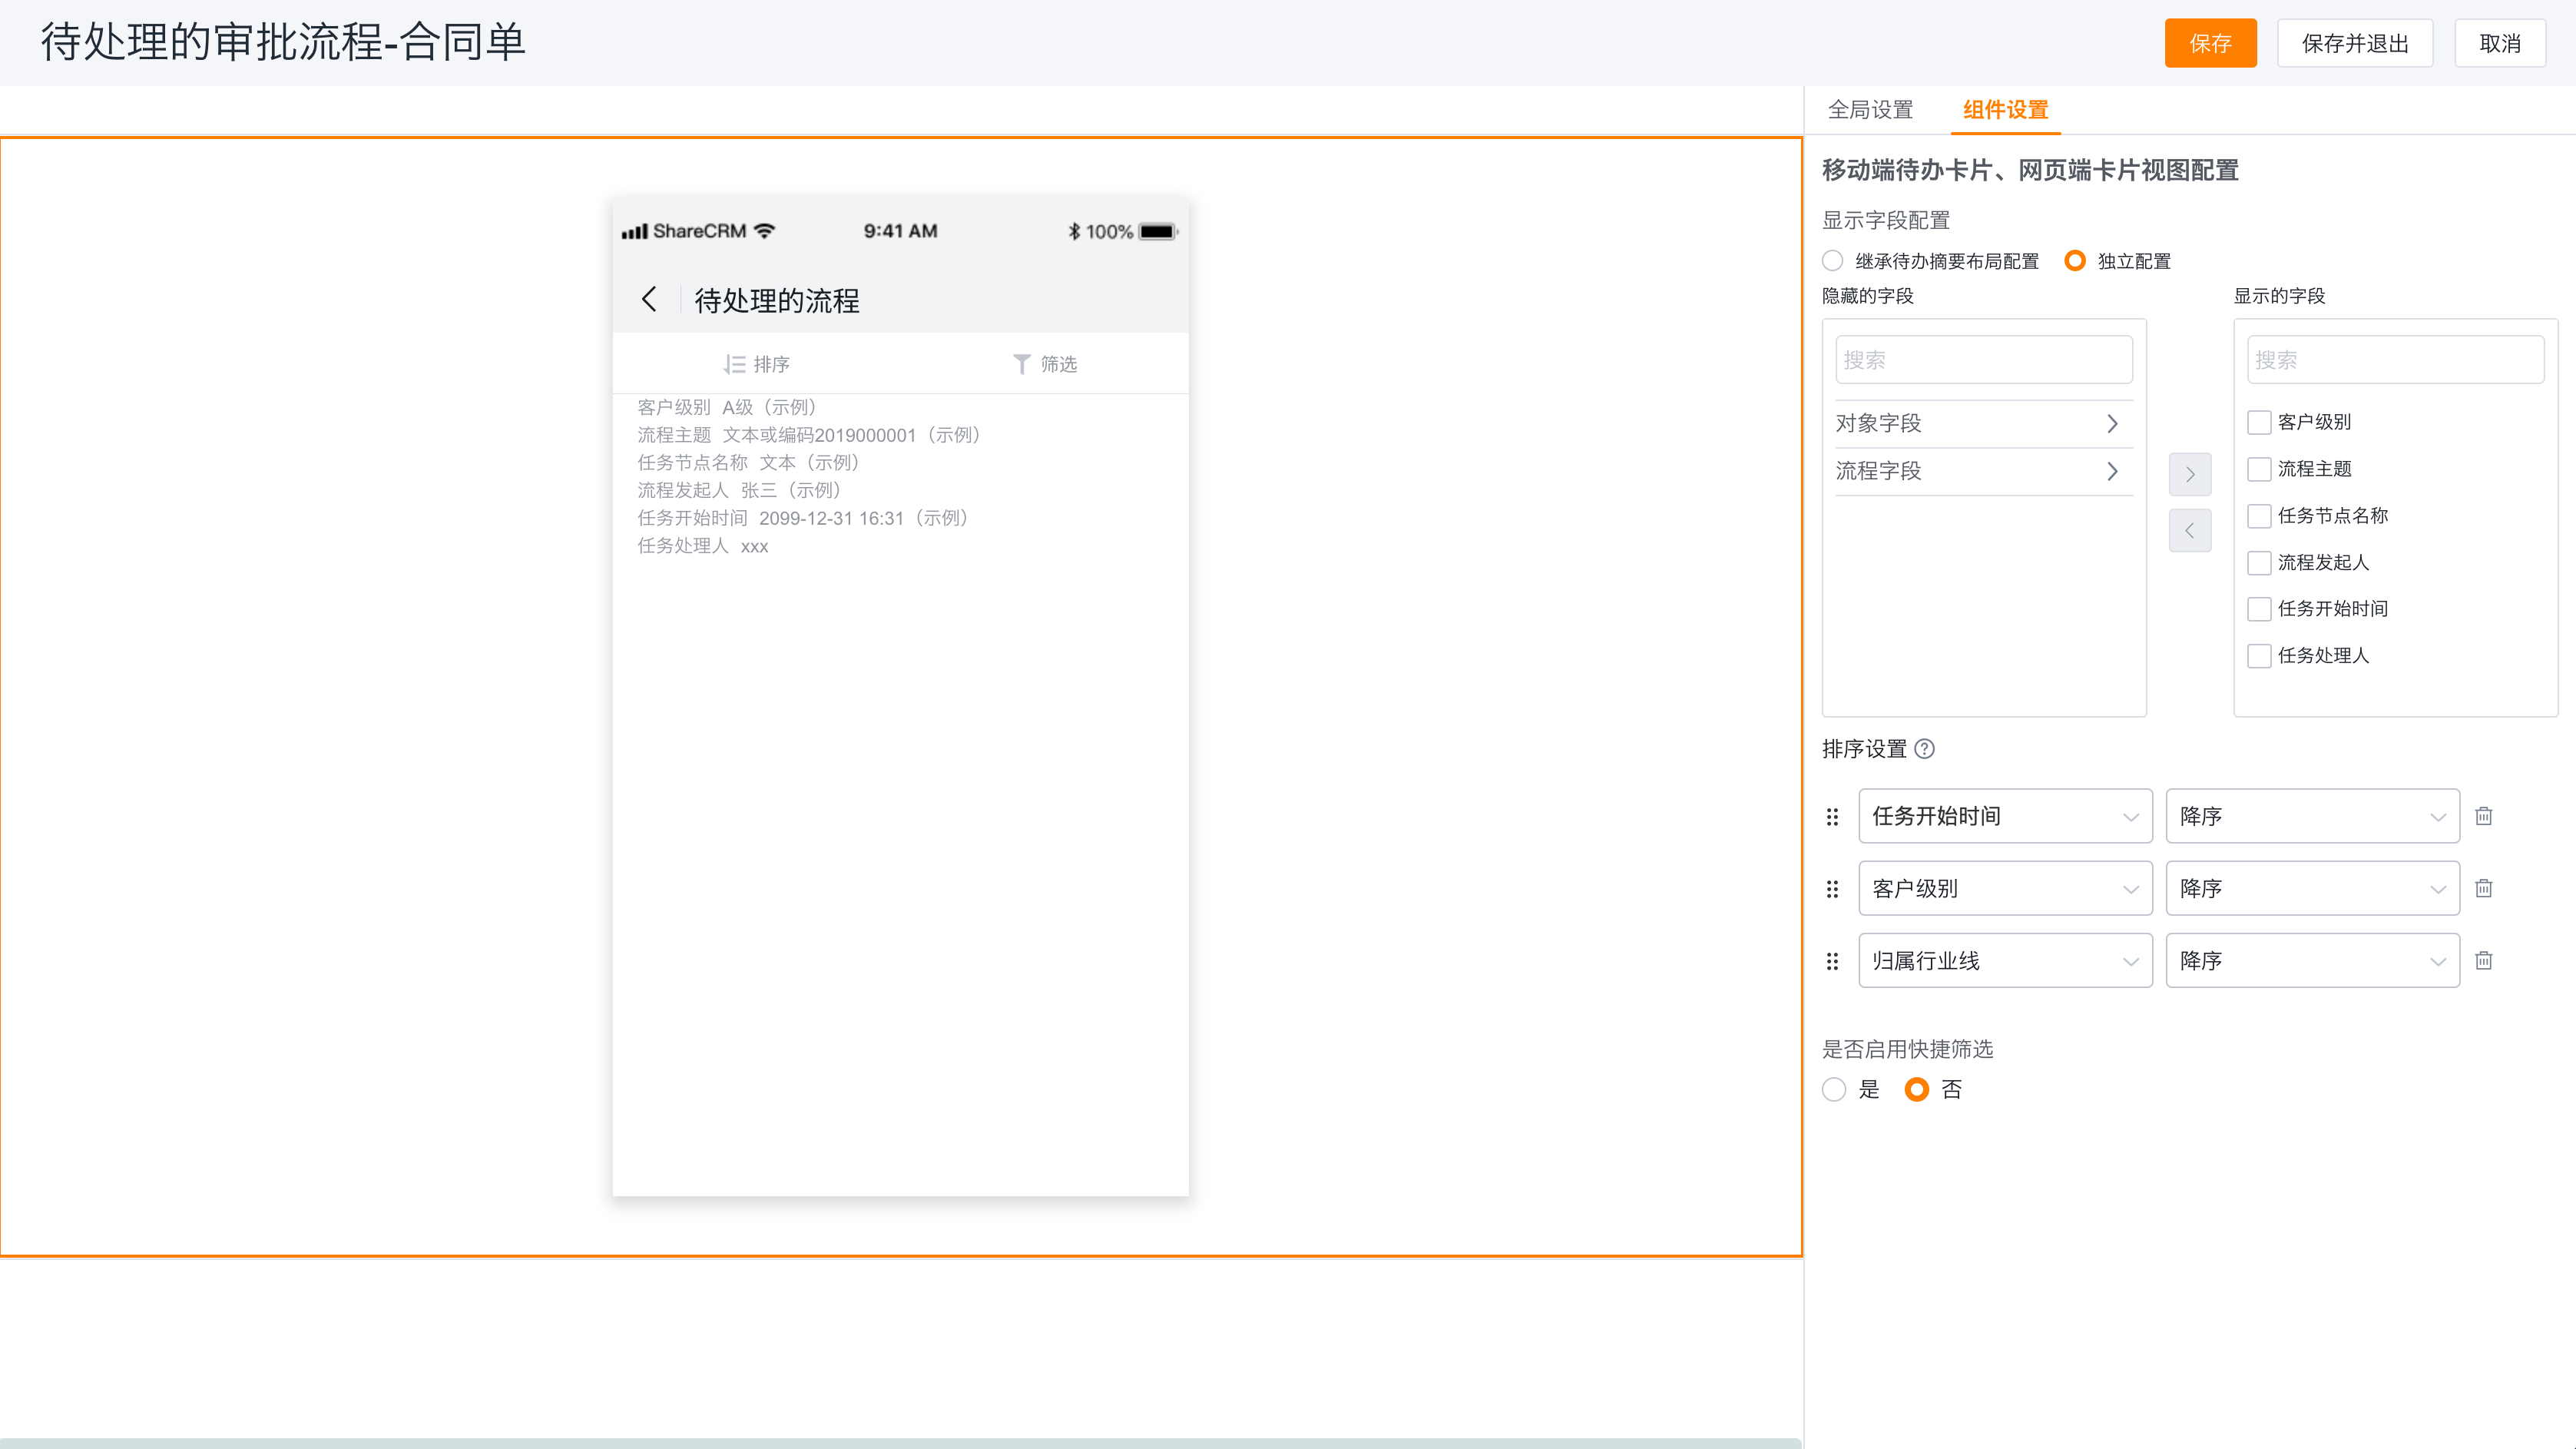The image size is (2576, 1449).
Task: Click the move-right arrow between field lists
Action: (2189, 474)
